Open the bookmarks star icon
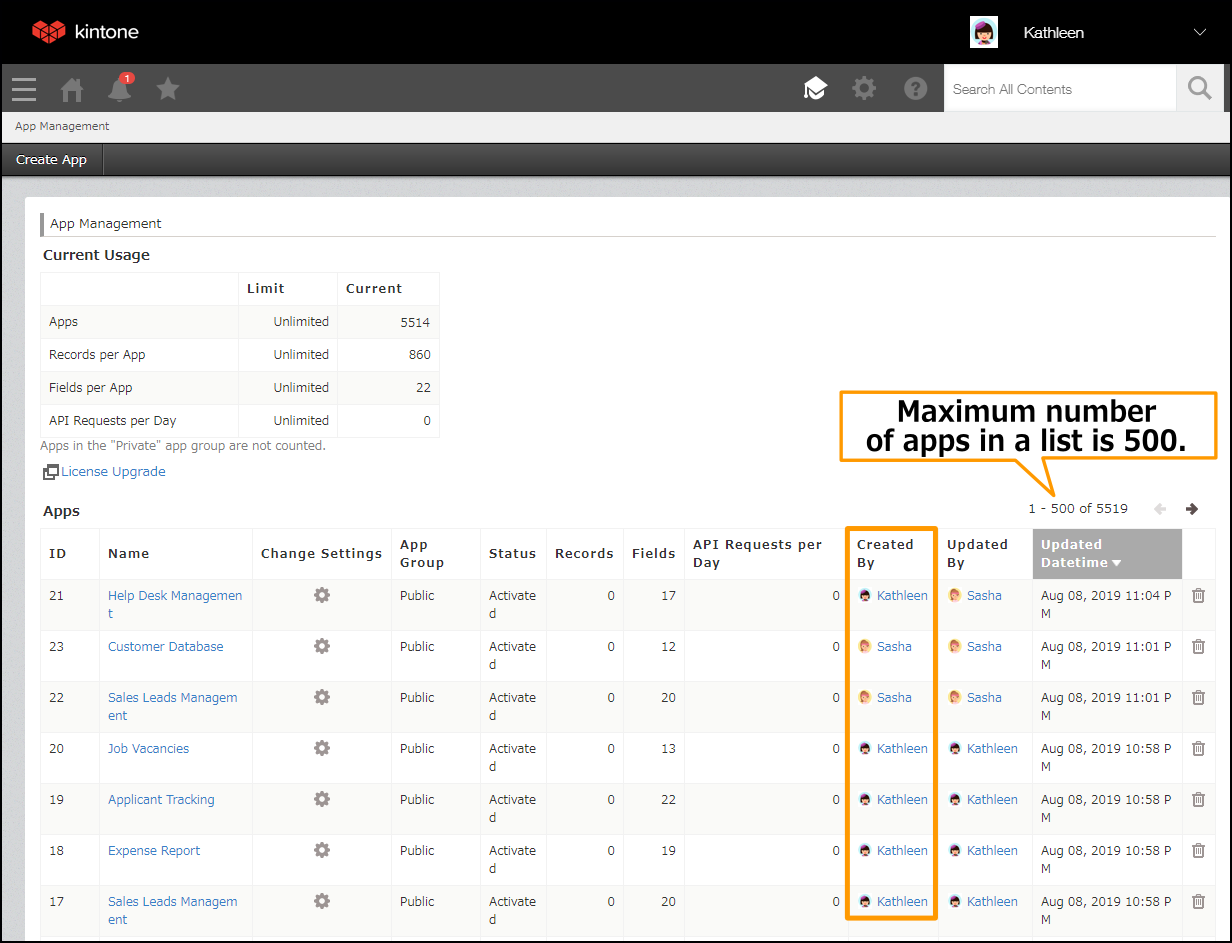Image resolution: width=1232 pixels, height=943 pixels. (168, 89)
